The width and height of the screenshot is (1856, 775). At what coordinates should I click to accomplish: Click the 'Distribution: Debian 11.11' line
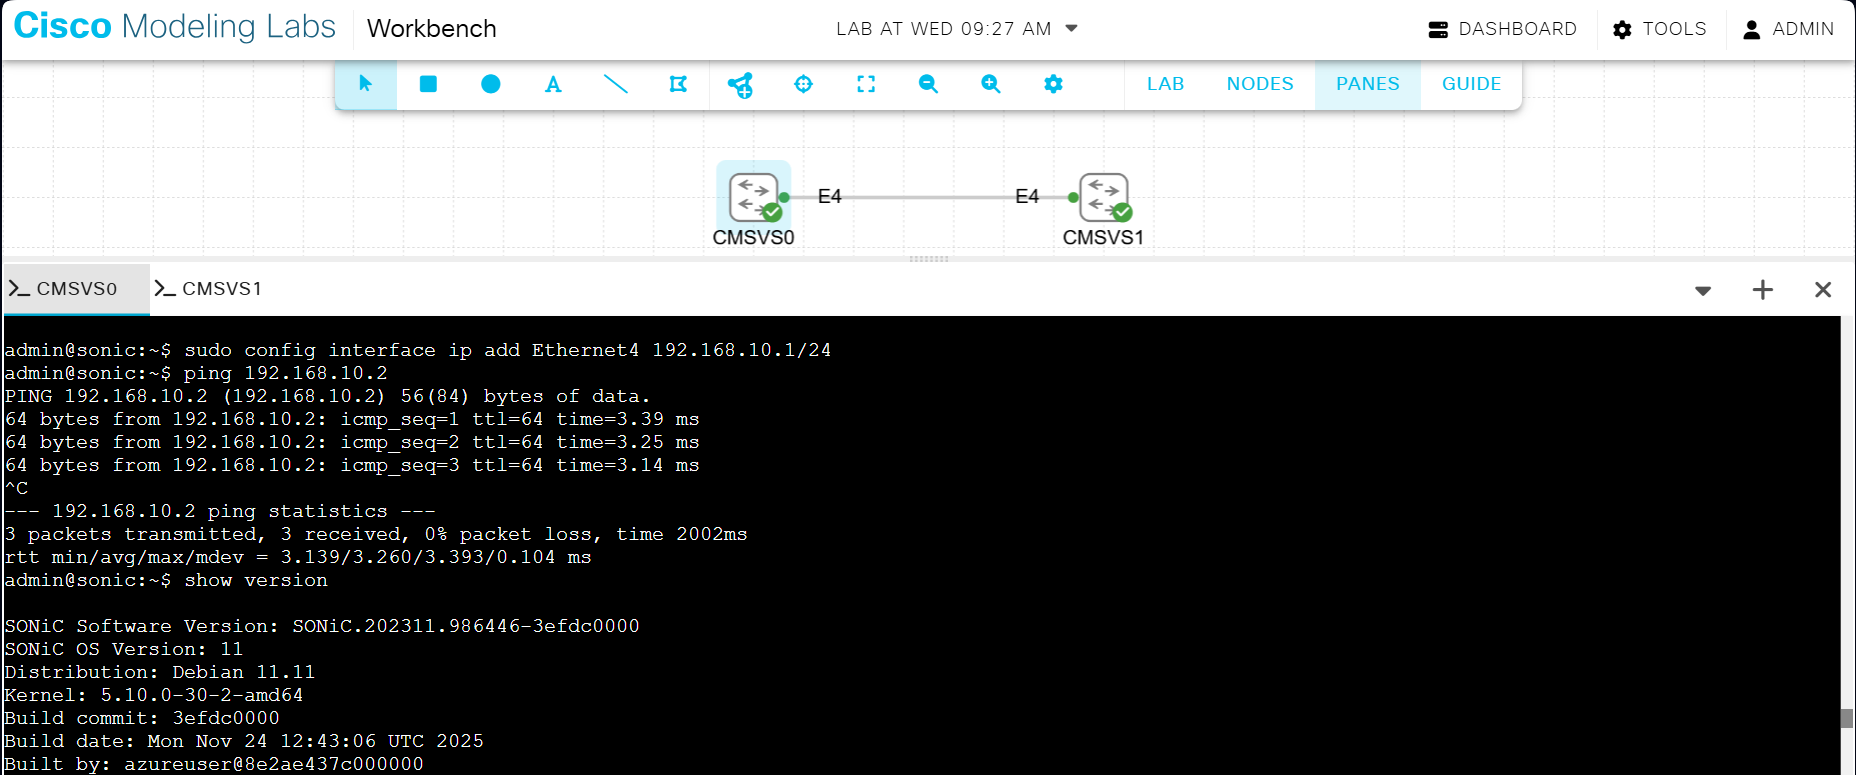click(x=160, y=672)
